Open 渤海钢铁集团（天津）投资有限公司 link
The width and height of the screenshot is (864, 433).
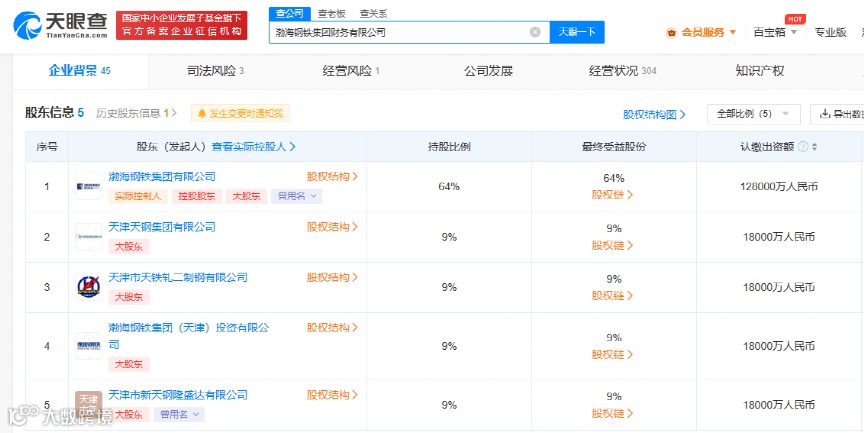point(188,336)
